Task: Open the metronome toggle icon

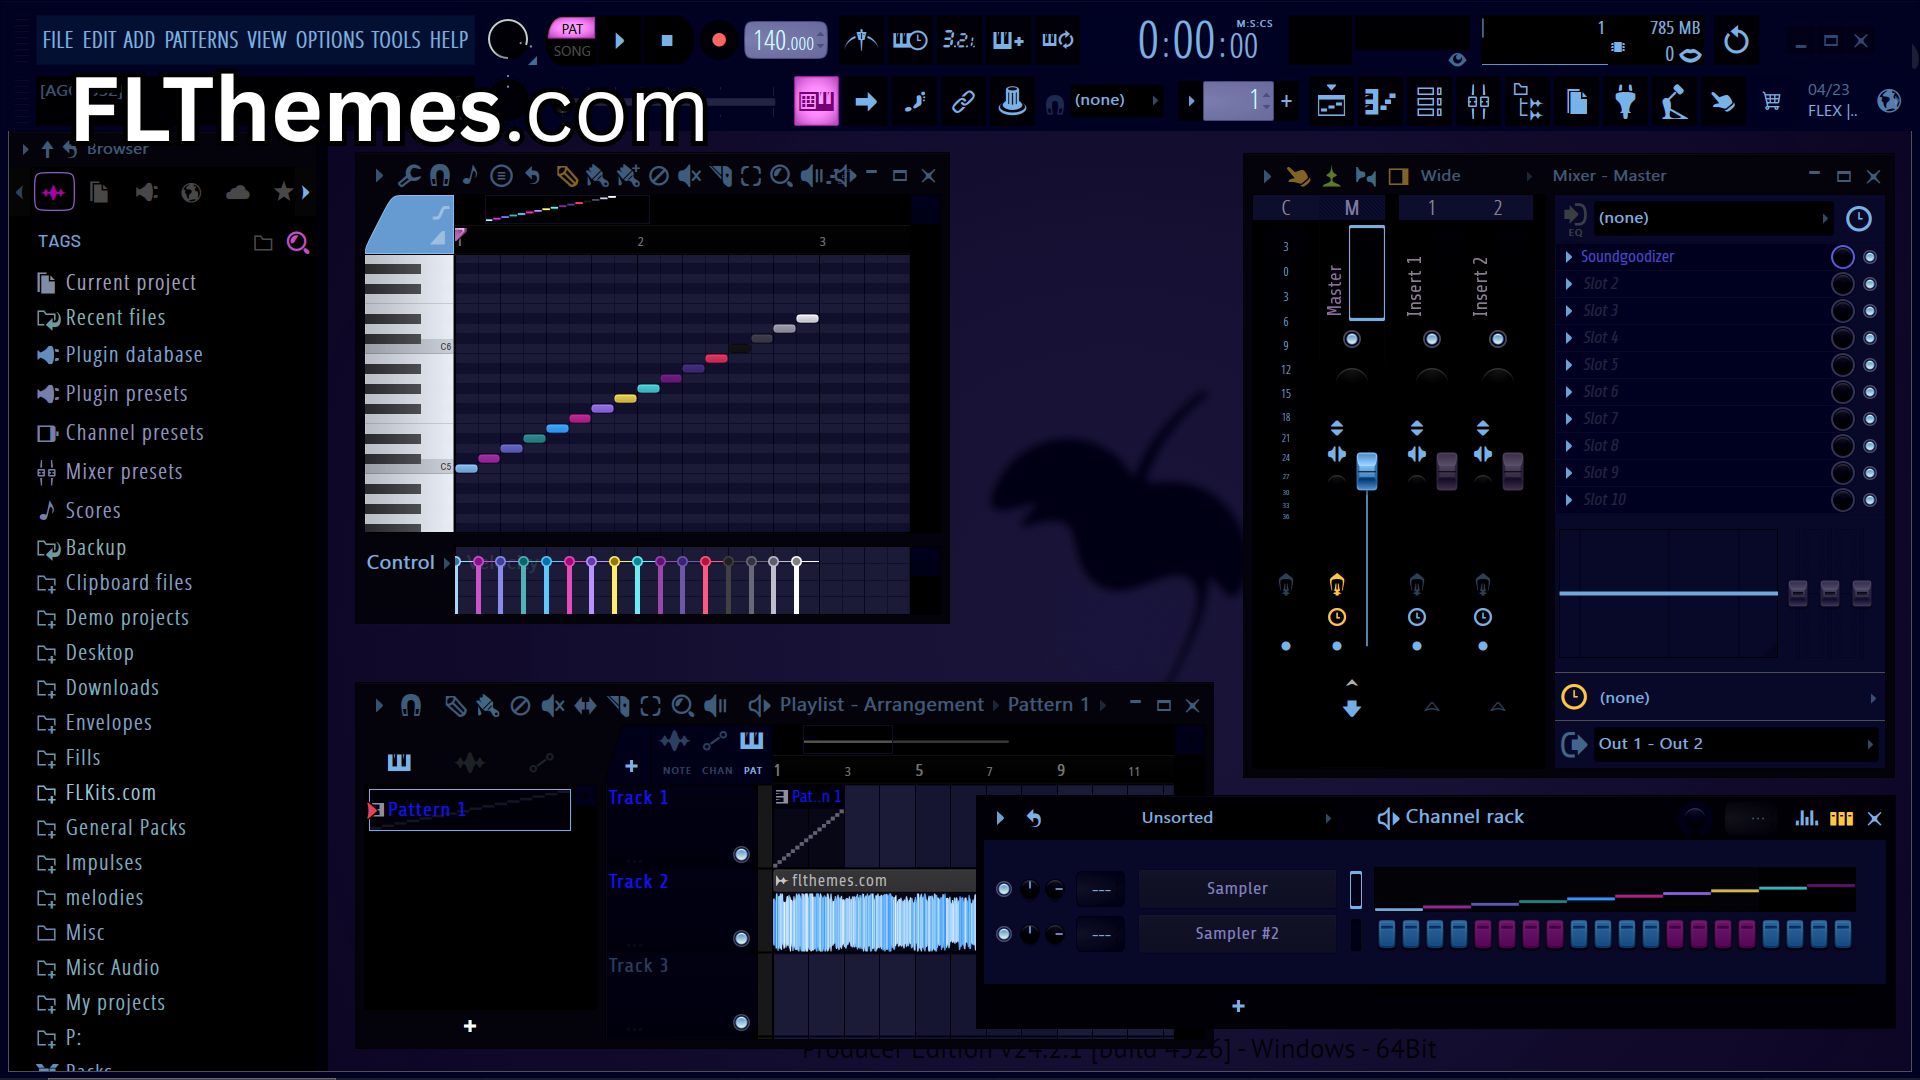Action: point(861,40)
